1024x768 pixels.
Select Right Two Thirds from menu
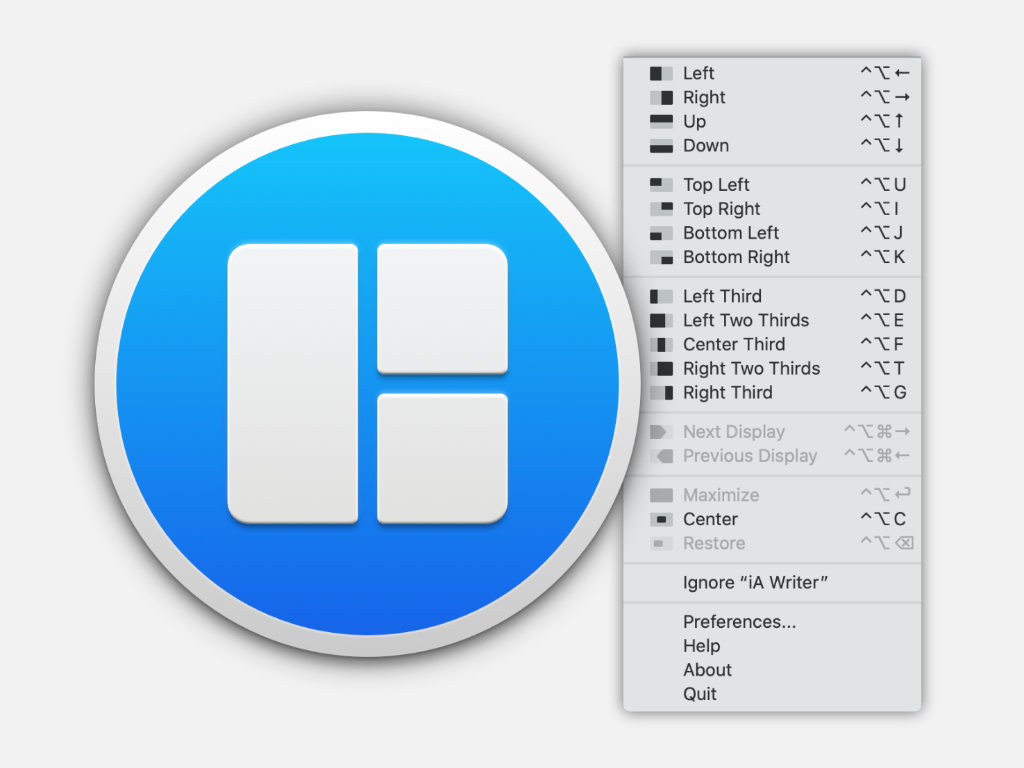[x=772, y=369]
